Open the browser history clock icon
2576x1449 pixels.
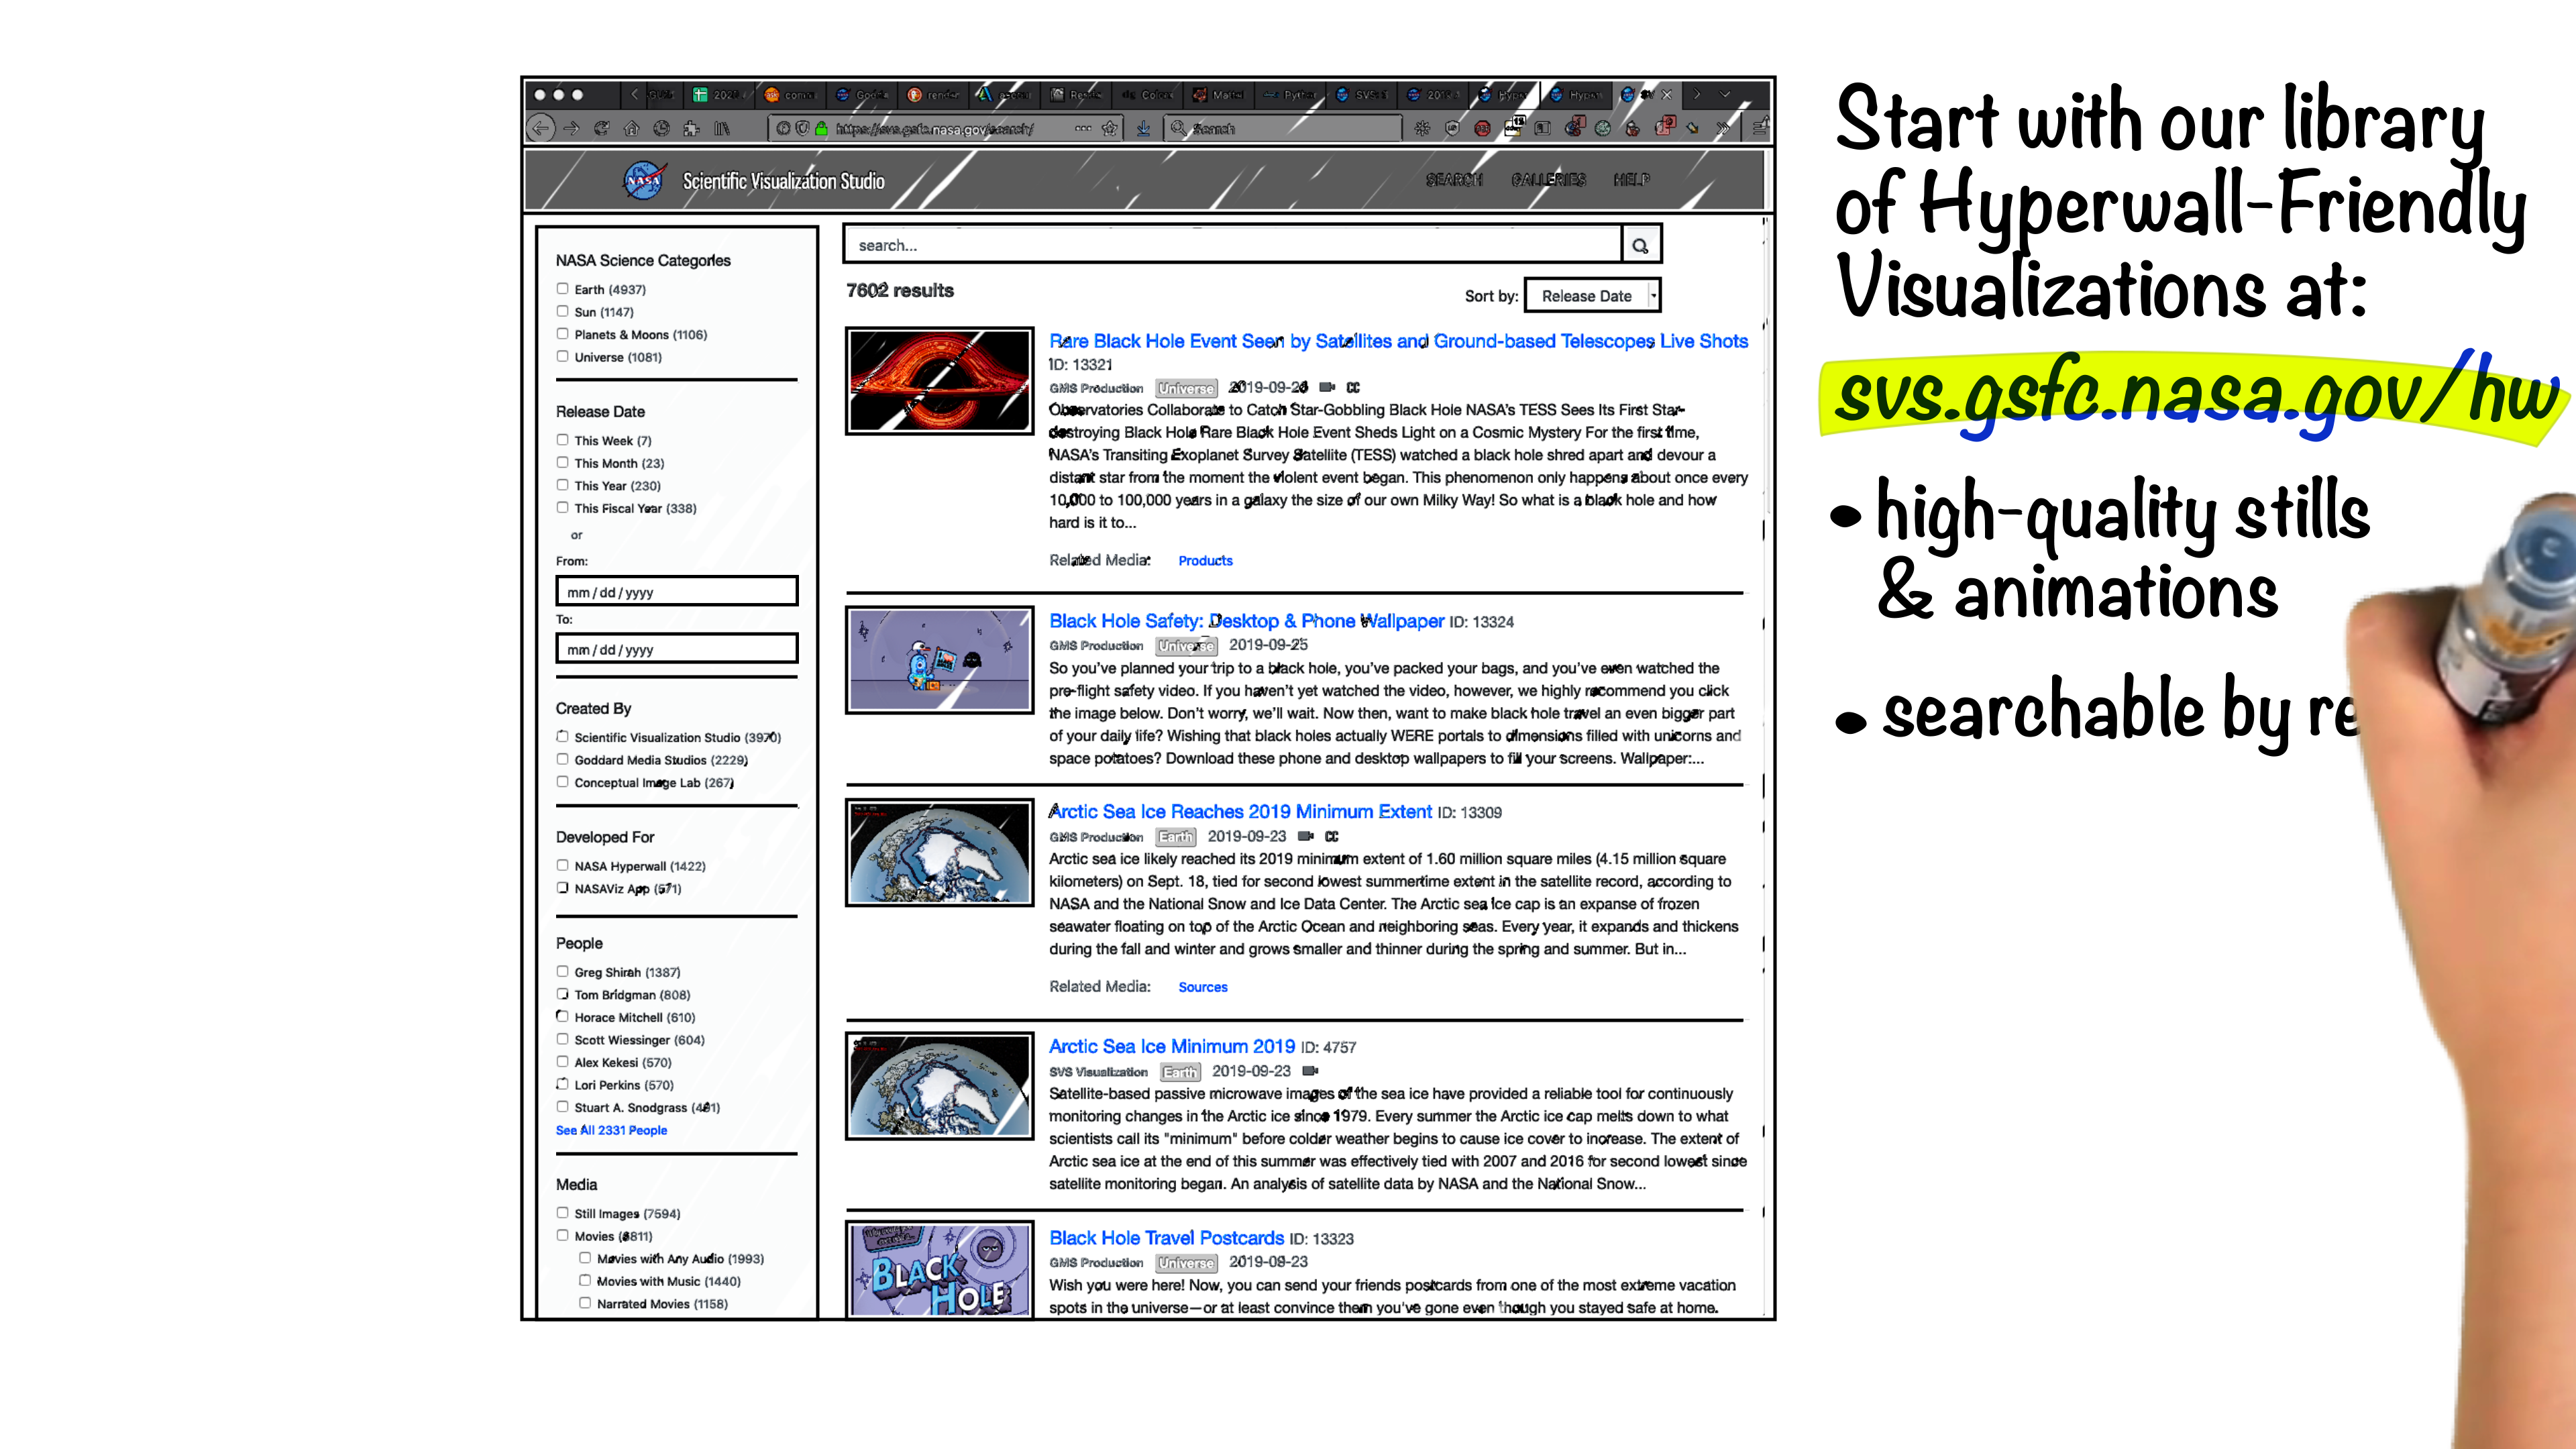661,128
